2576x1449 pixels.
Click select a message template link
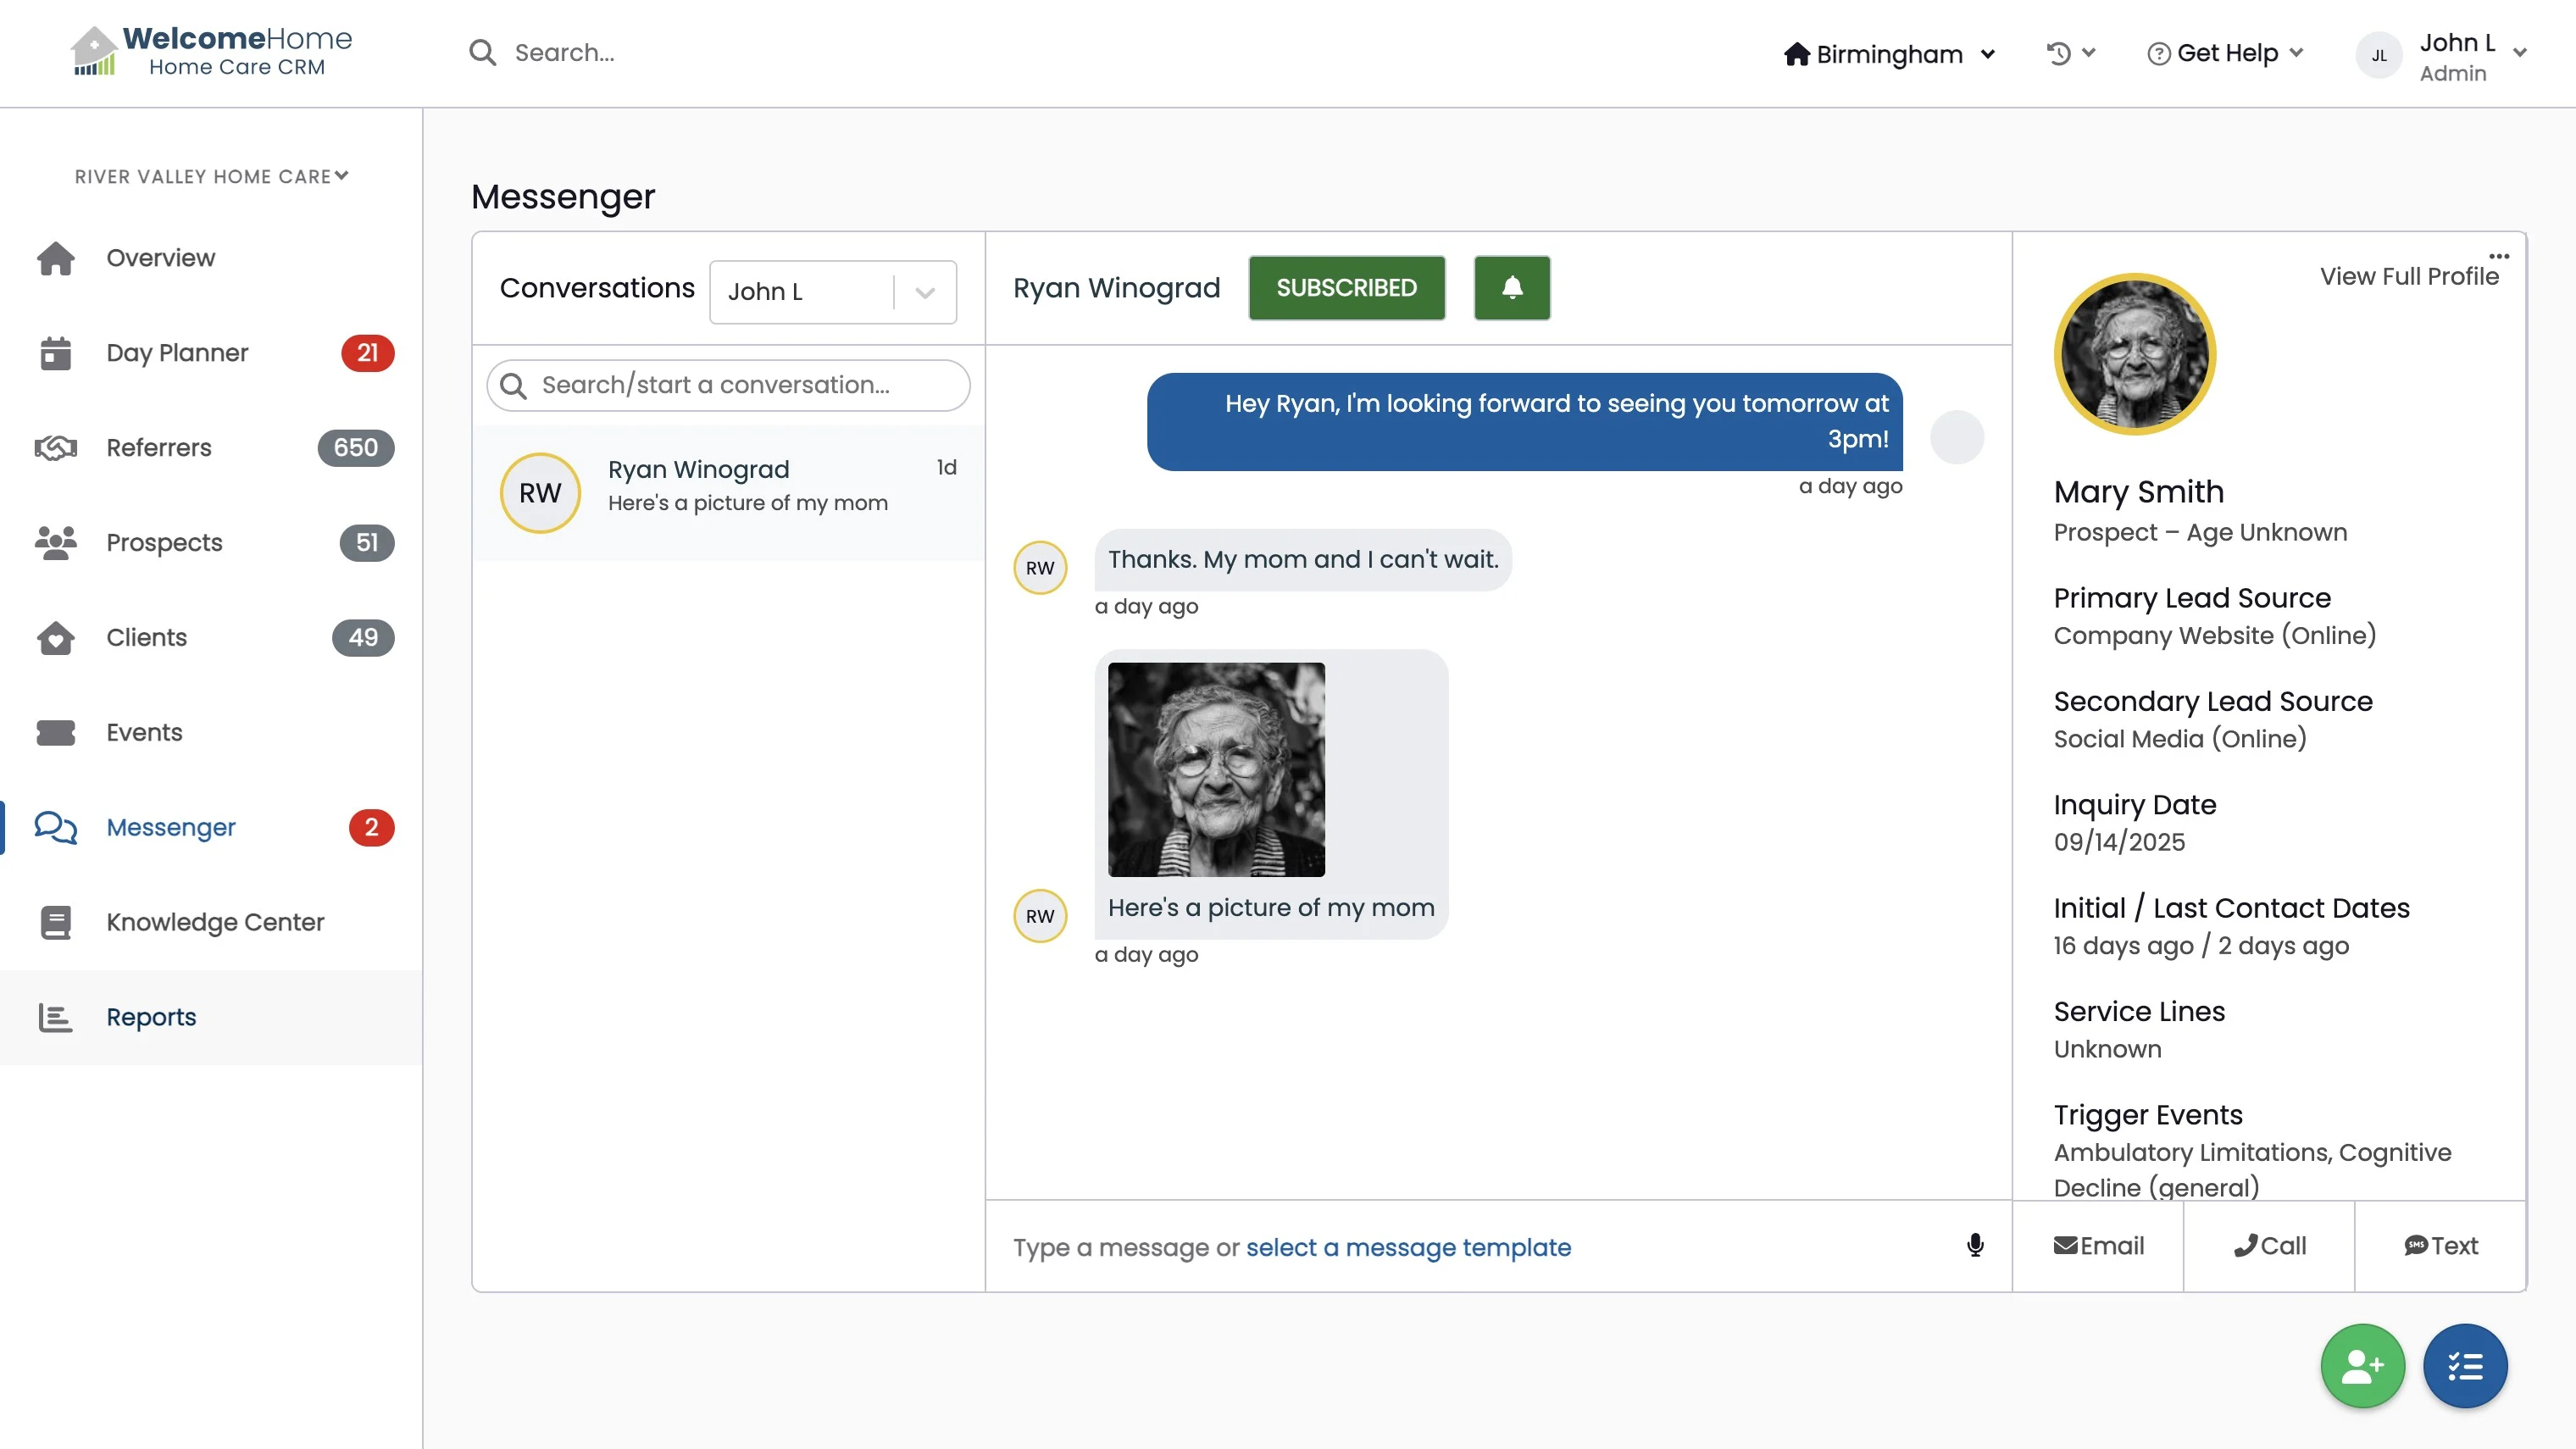pyautogui.click(x=1408, y=1247)
